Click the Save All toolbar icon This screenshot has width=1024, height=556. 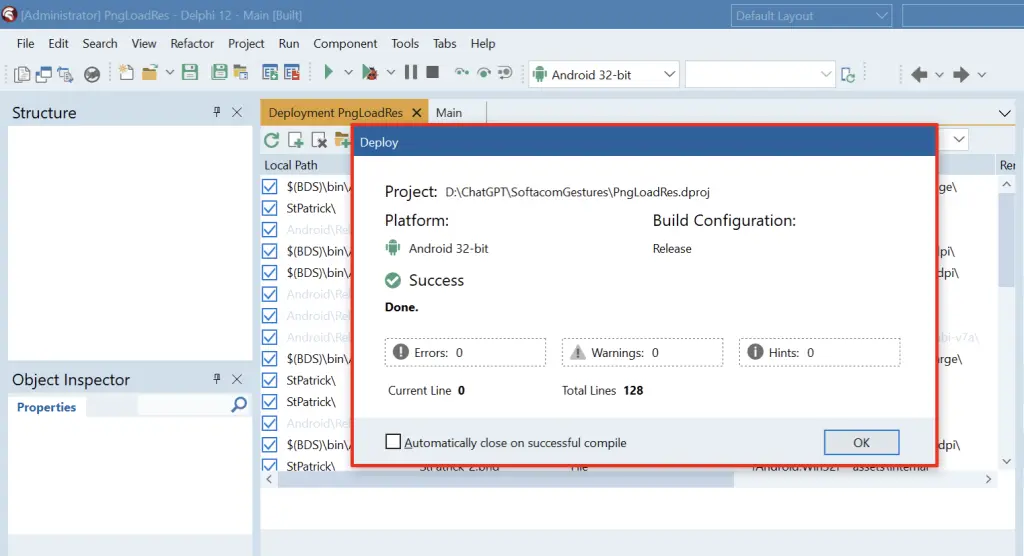pos(219,73)
